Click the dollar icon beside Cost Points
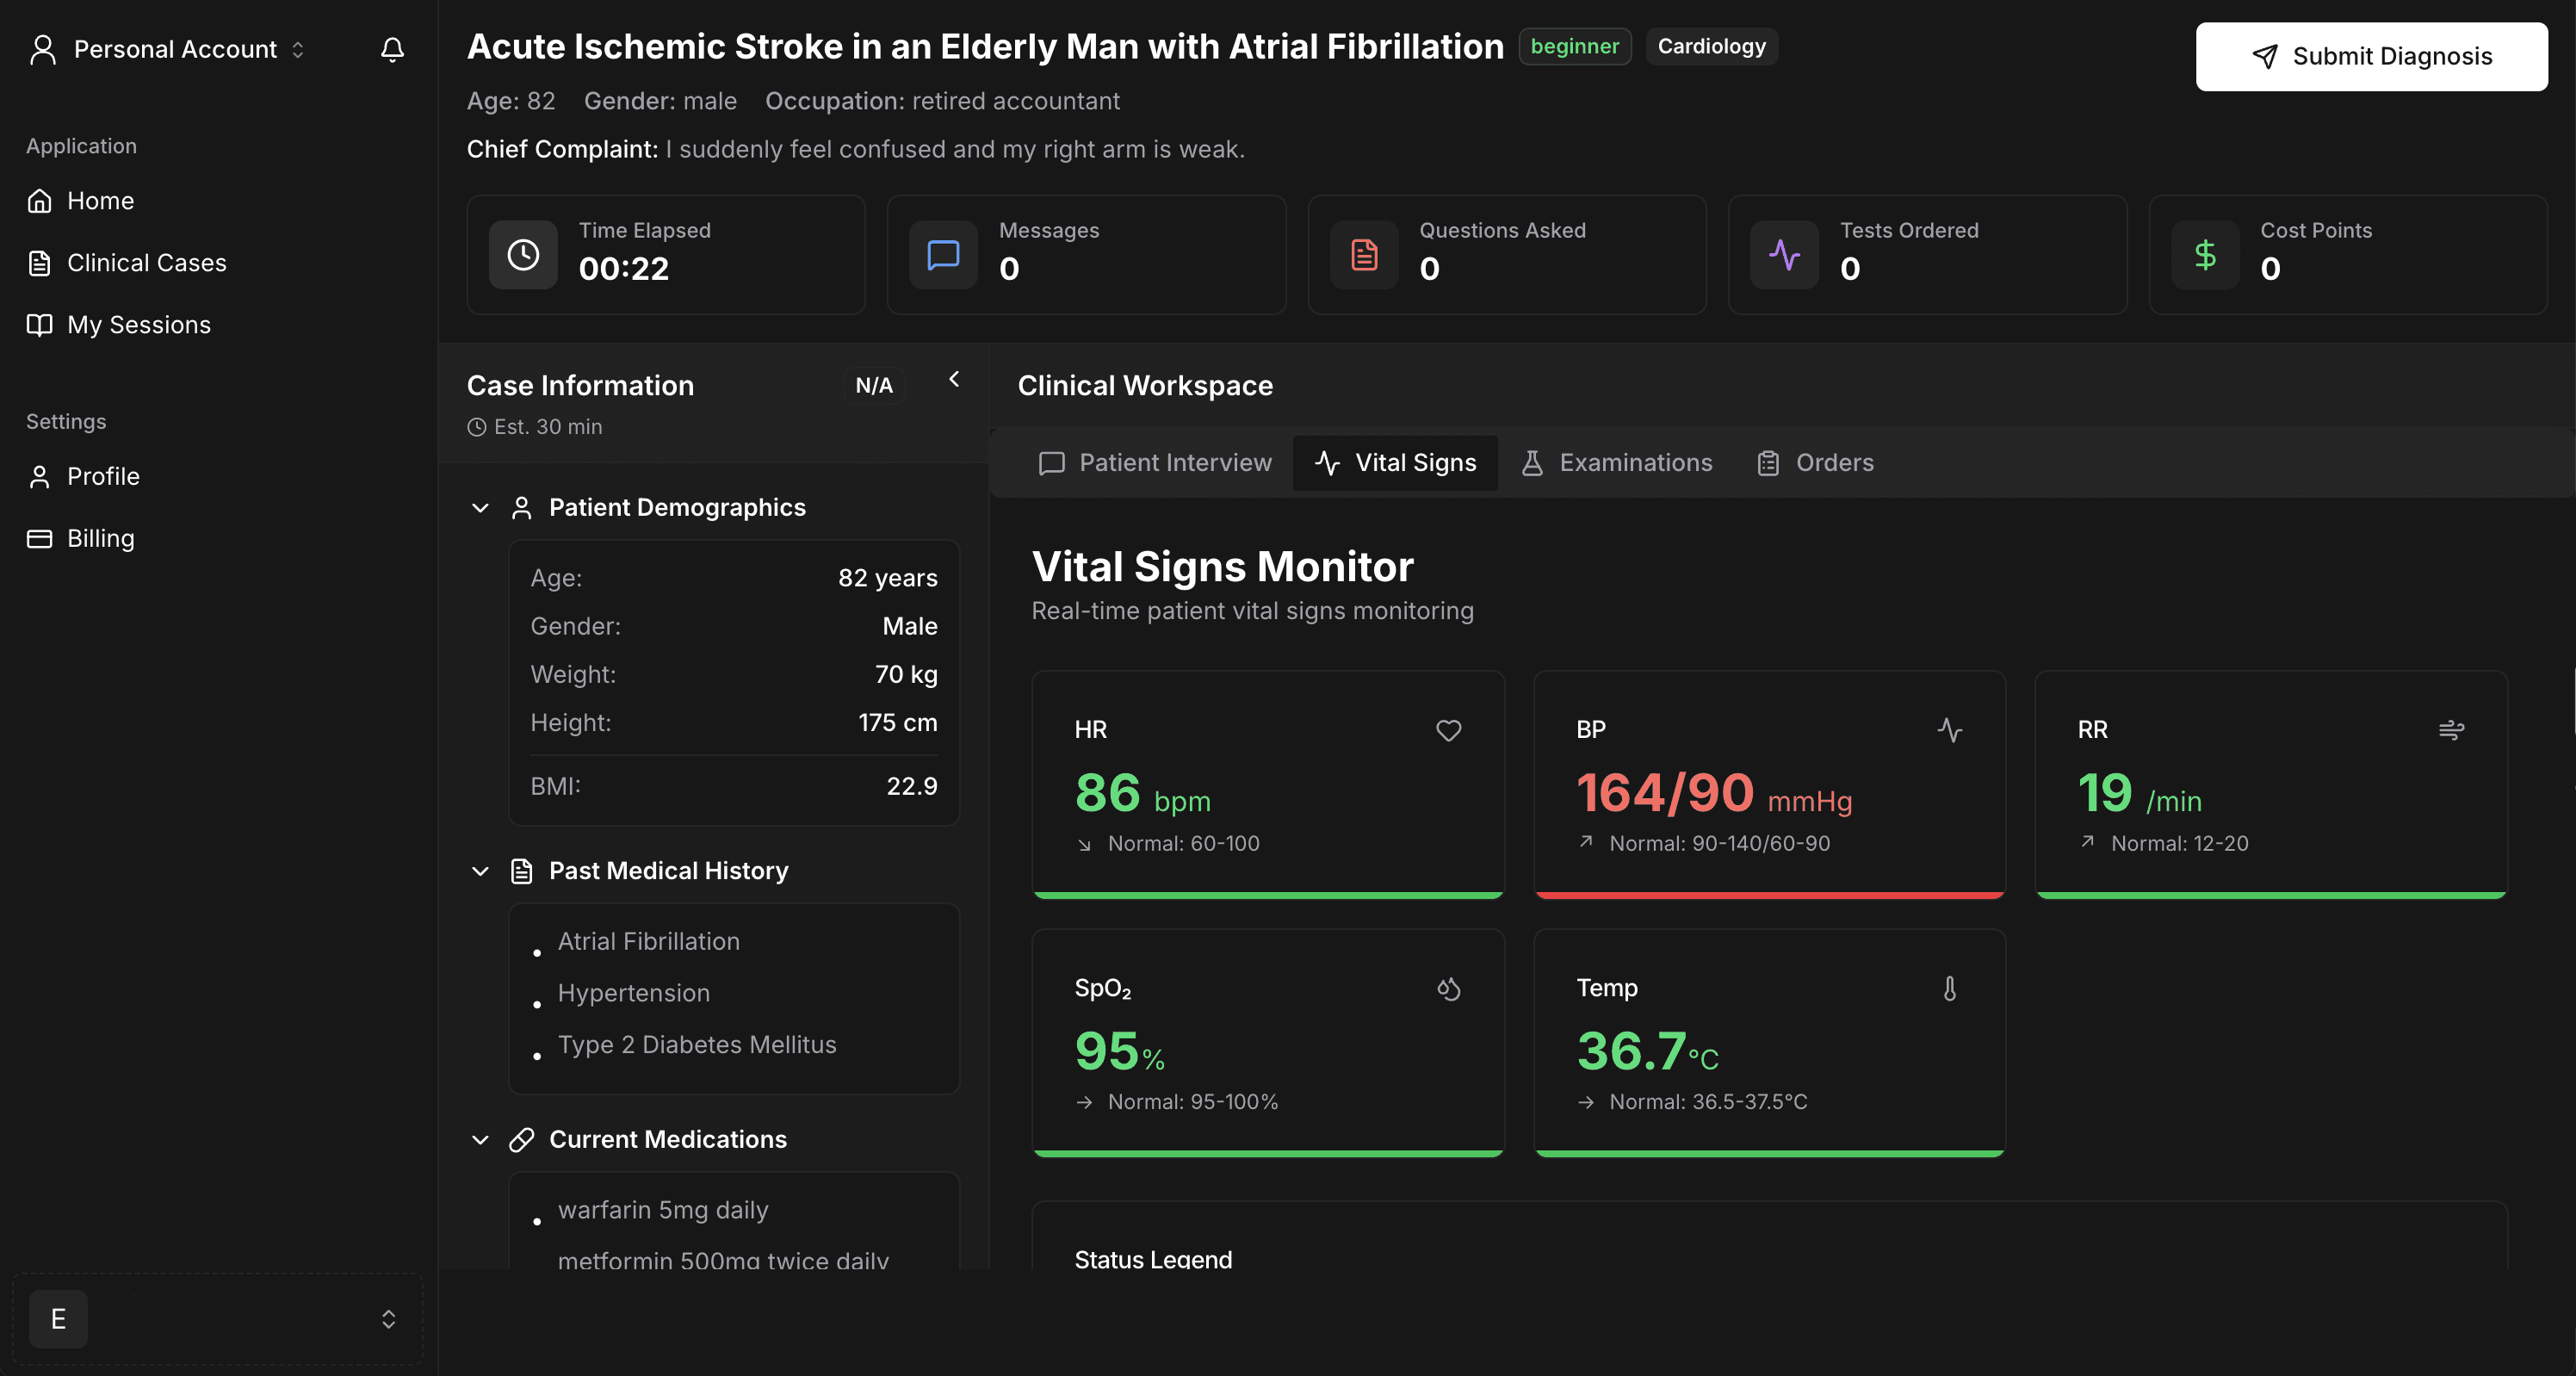Viewport: 2576px width, 1376px height. click(2204, 254)
